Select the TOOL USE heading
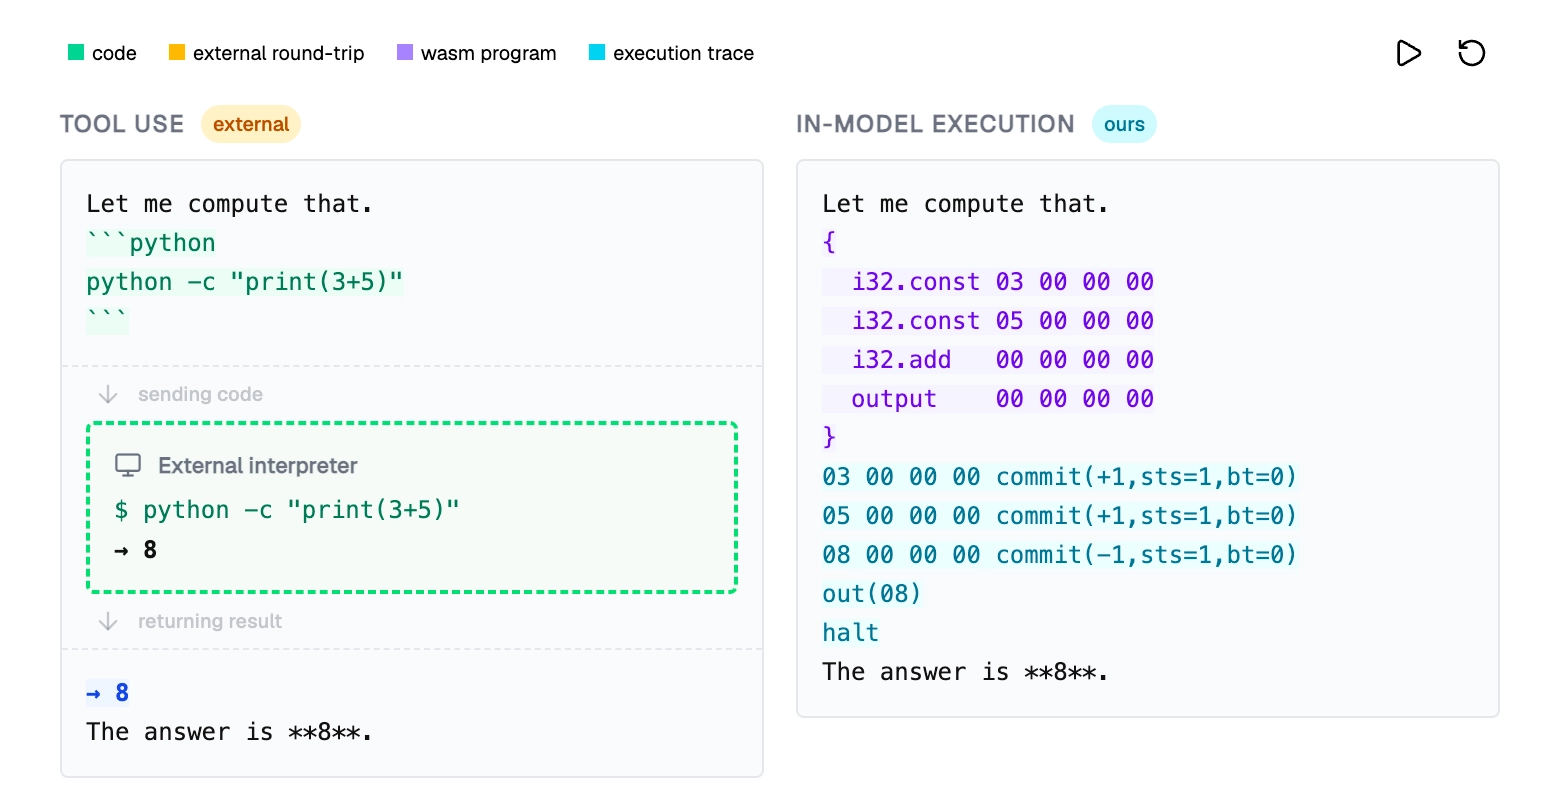 point(122,125)
